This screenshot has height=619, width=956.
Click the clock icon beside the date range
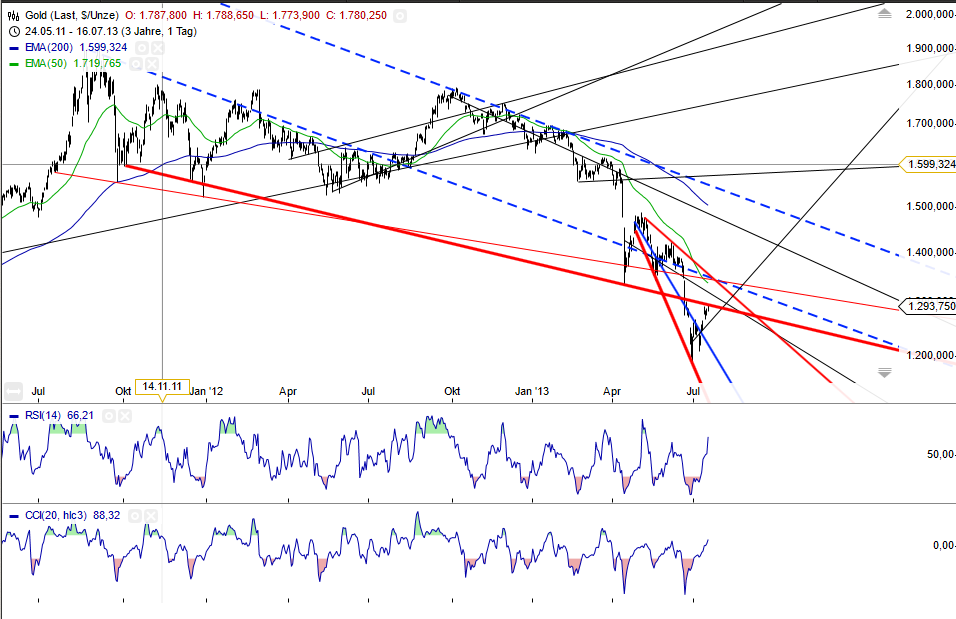tap(14, 31)
